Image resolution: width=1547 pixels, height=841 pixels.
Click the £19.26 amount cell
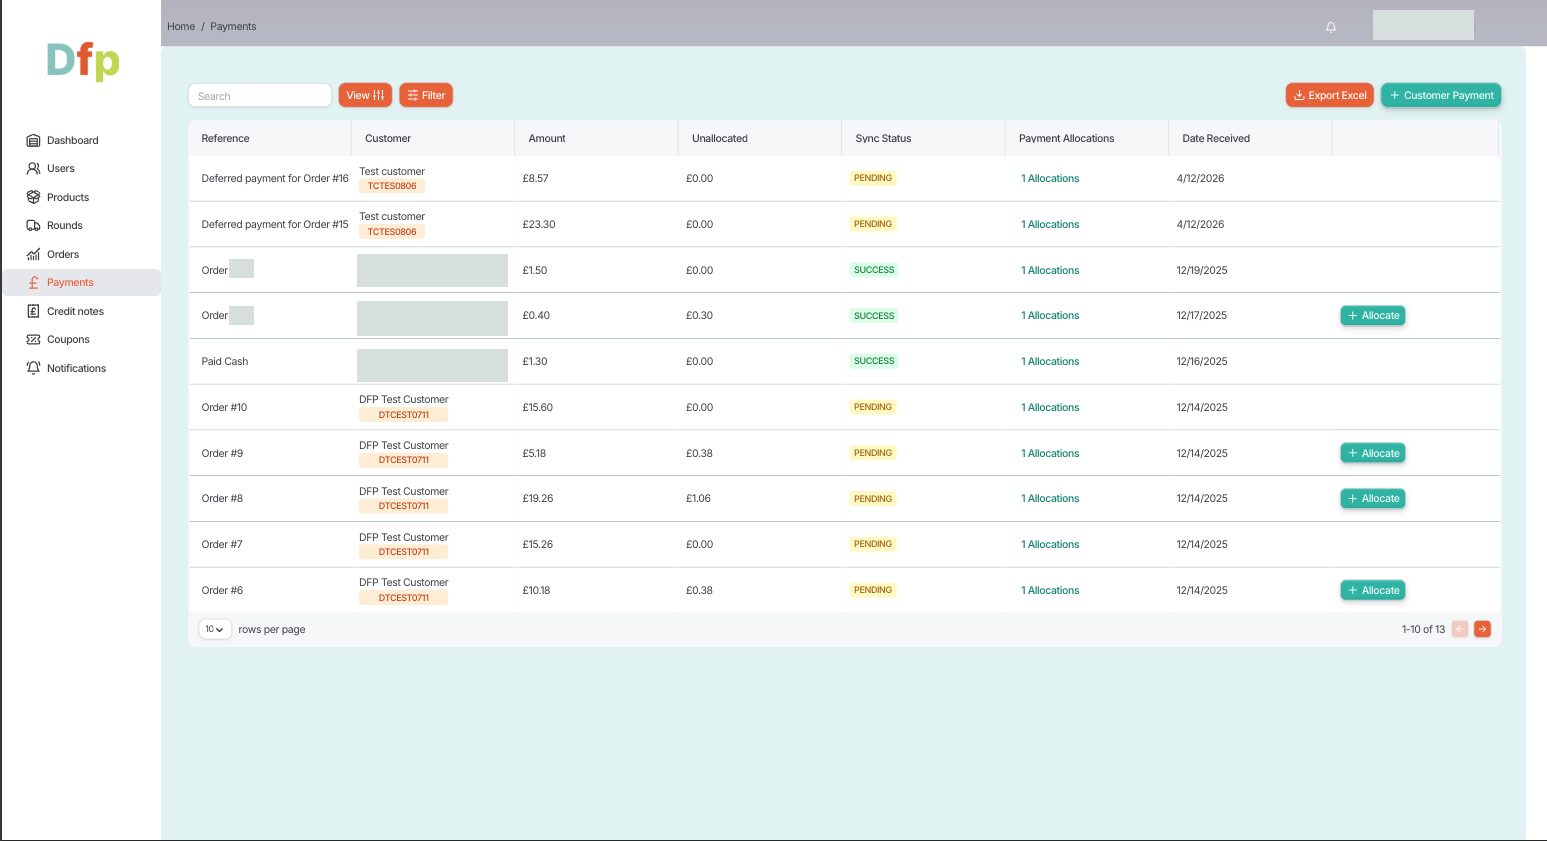tap(538, 499)
